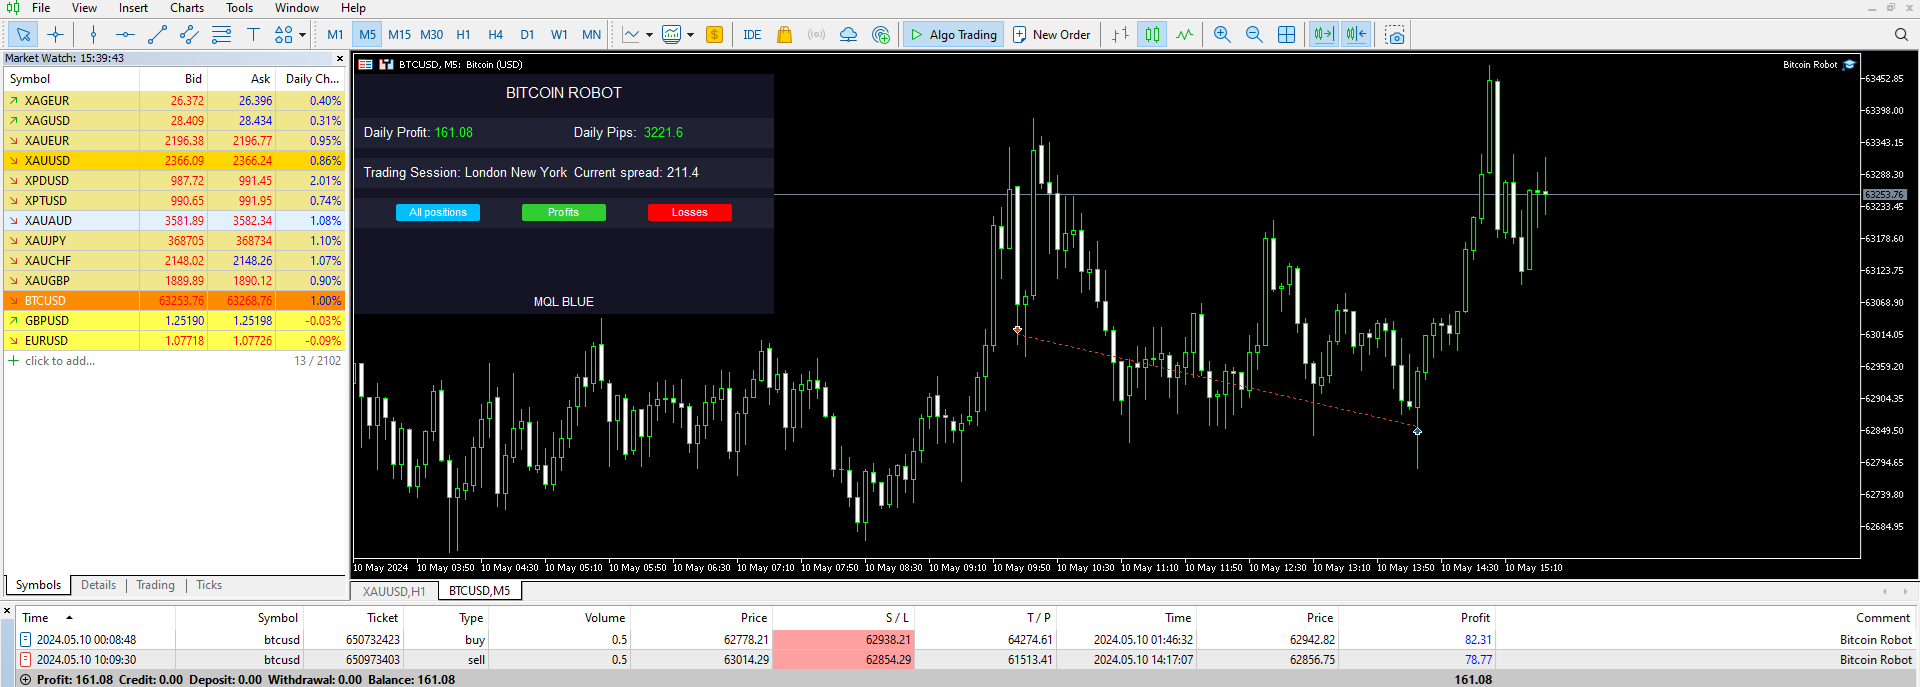Select M15 timeframe

point(399,35)
